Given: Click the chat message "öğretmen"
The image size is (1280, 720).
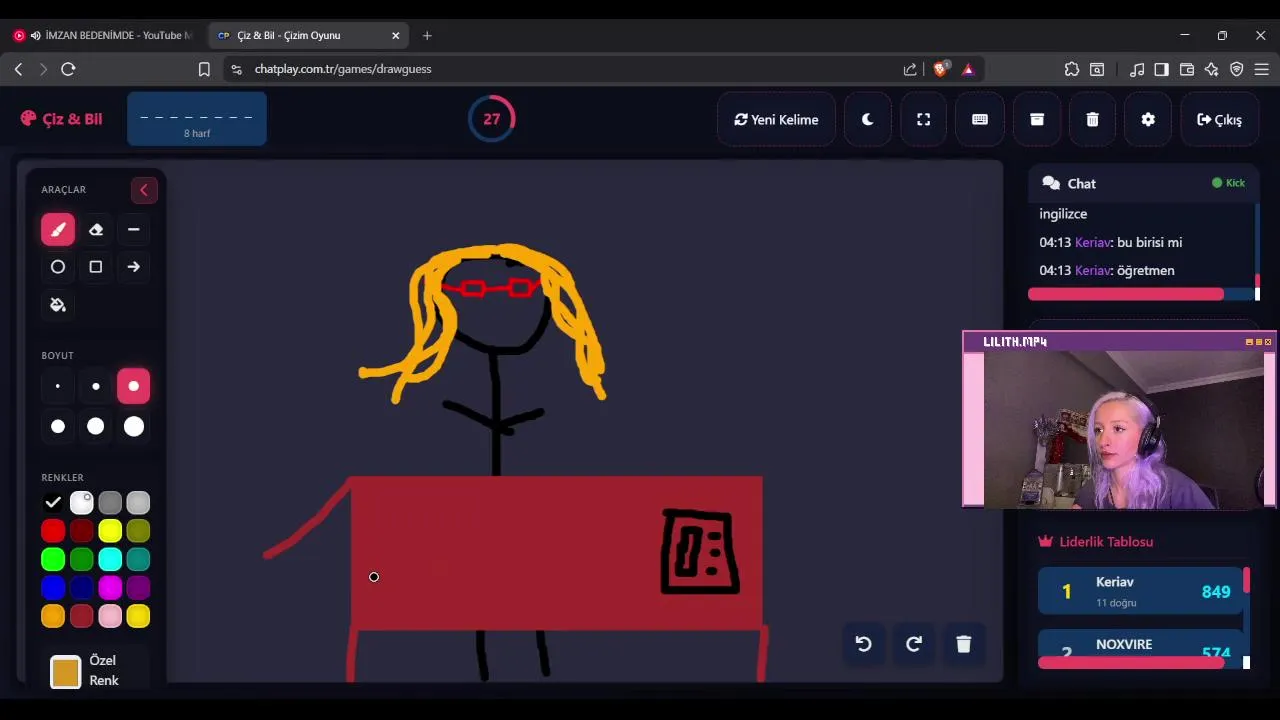Looking at the screenshot, I should [x=1147, y=270].
